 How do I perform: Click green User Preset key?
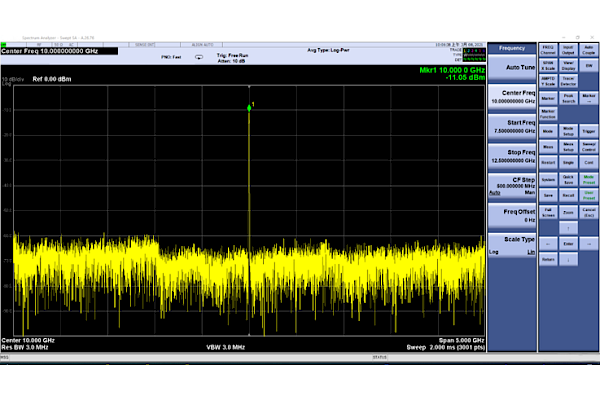589,195
